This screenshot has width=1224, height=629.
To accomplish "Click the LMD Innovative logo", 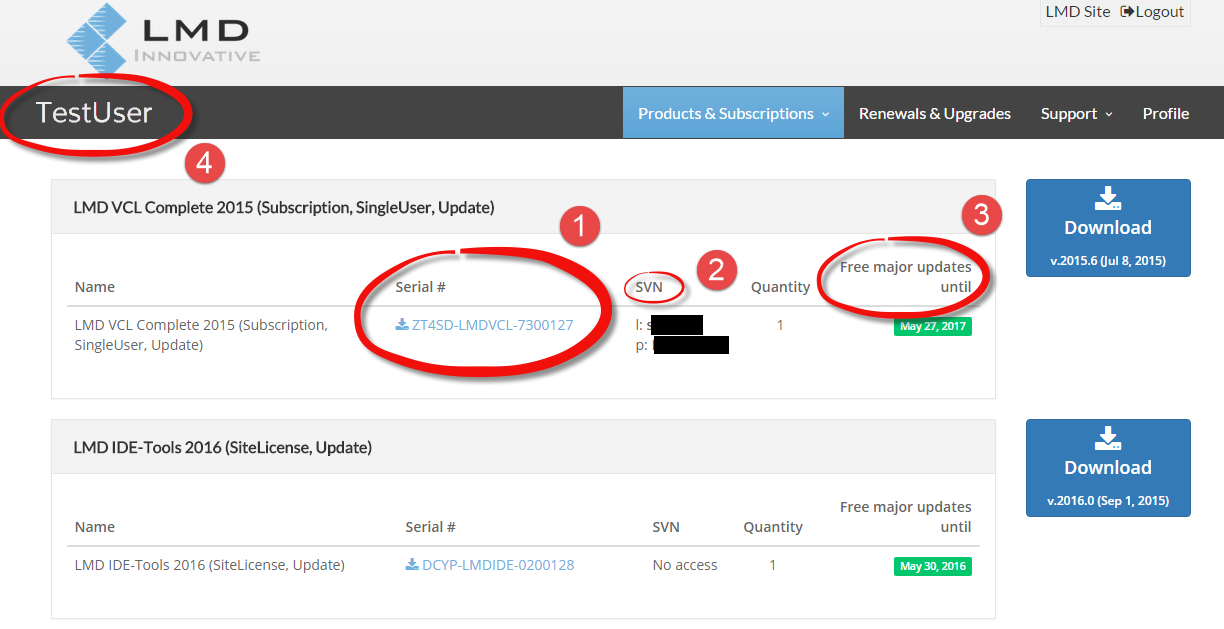I will (x=163, y=42).
